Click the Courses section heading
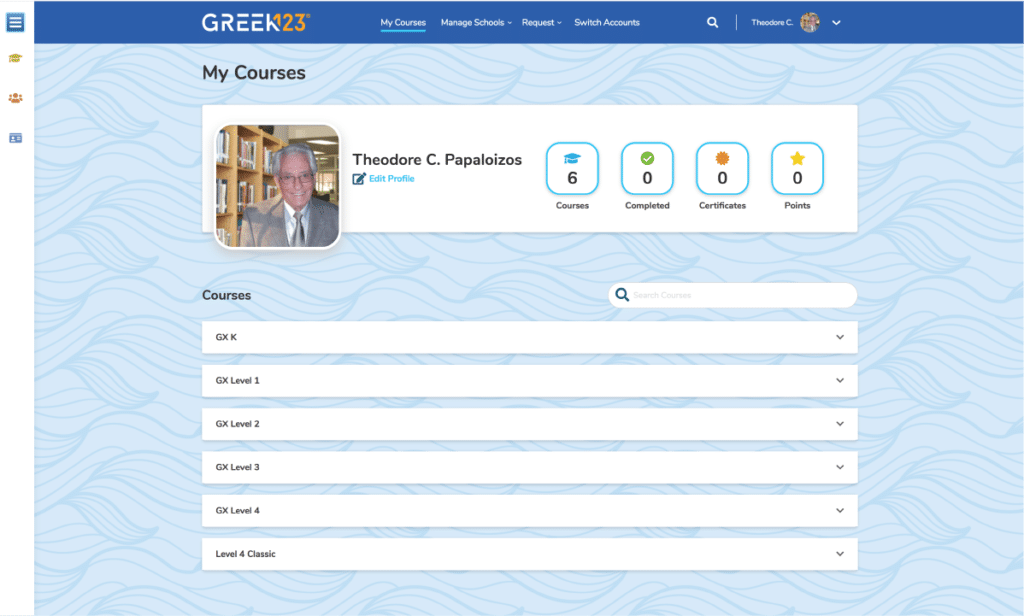 pos(227,295)
